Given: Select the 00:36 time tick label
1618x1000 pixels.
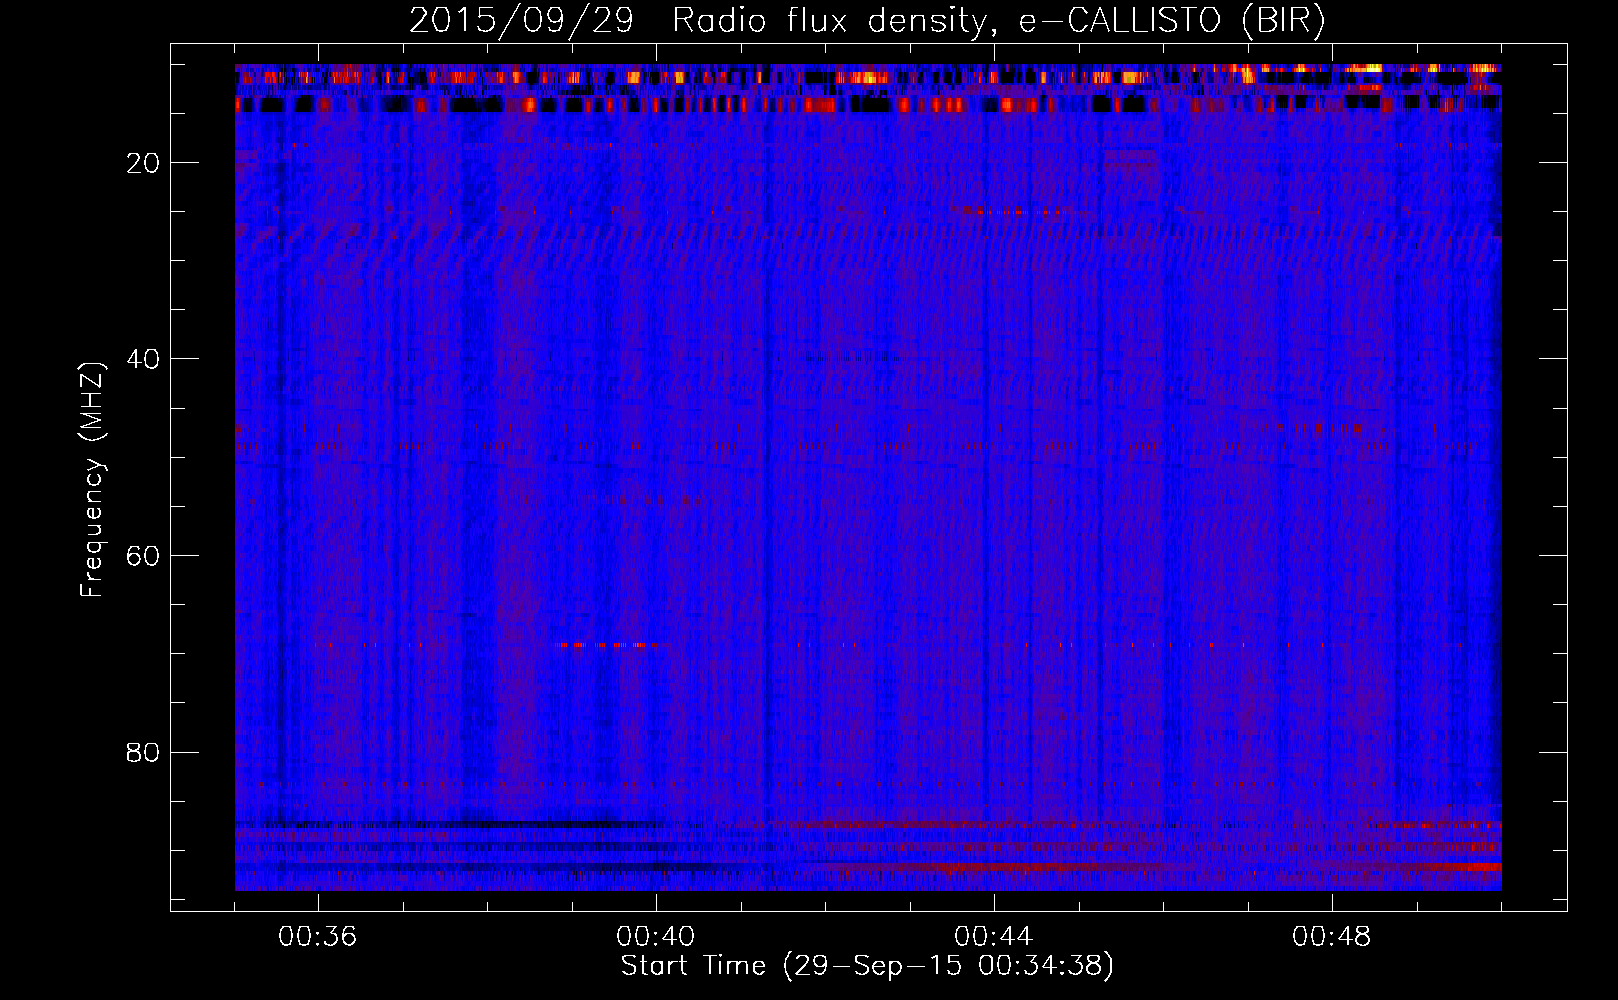Looking at the screenshot, I should pyautogui.click(x=318, y=937).
